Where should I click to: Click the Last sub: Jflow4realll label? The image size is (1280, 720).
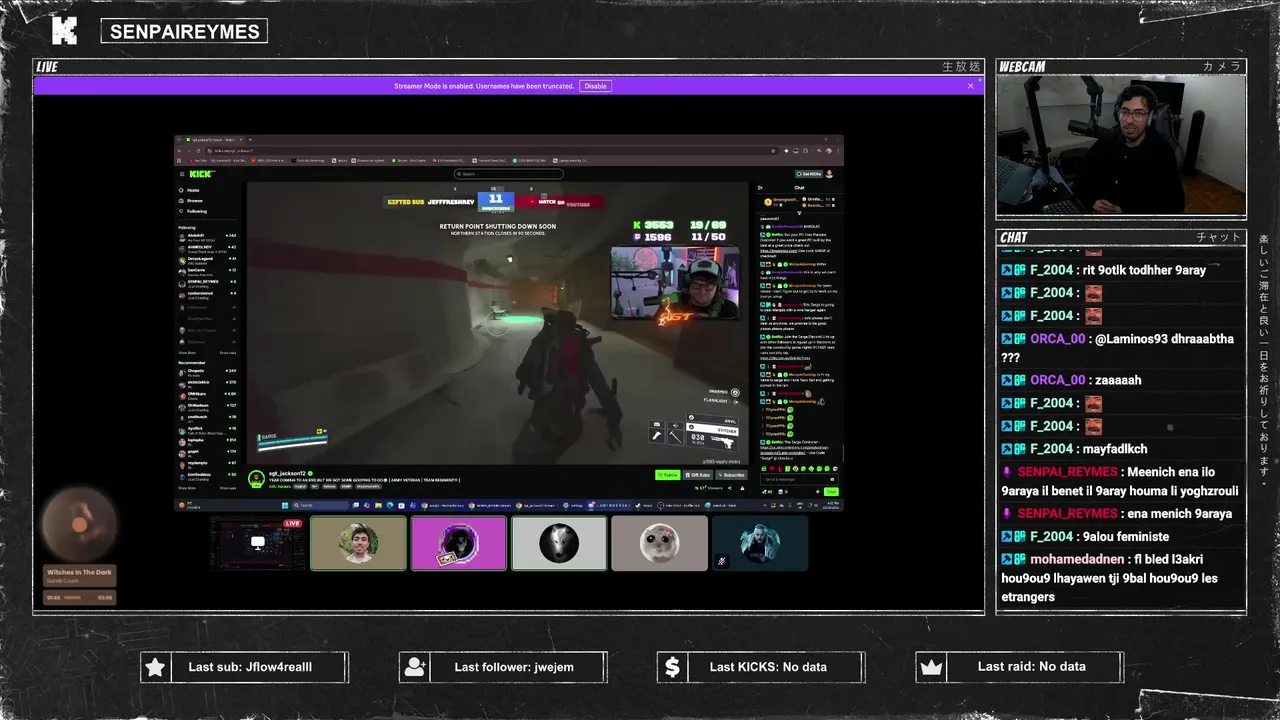coord(250,667)
